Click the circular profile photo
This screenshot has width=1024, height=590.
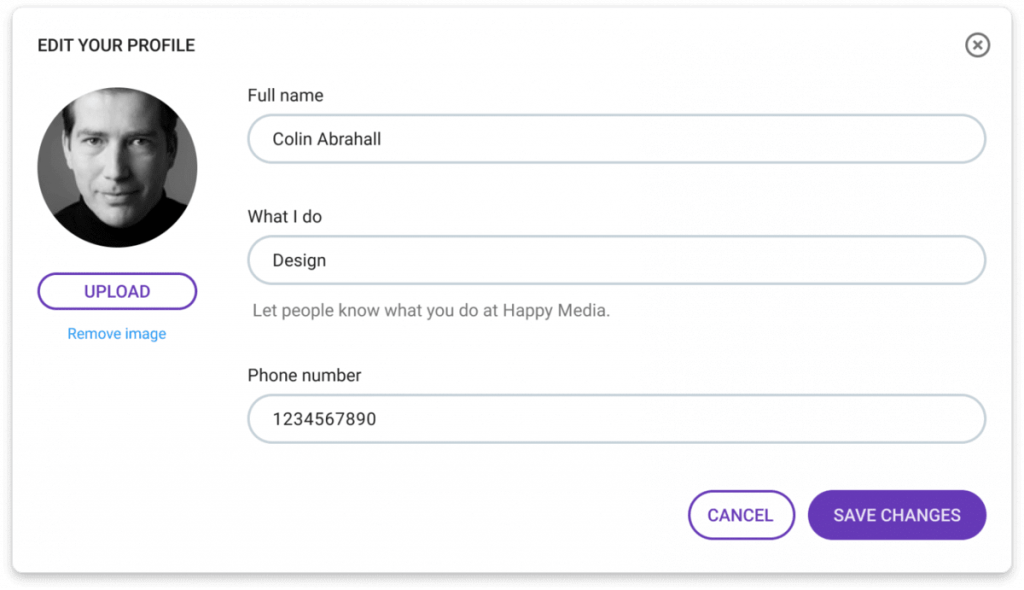[x=118, y=167]
